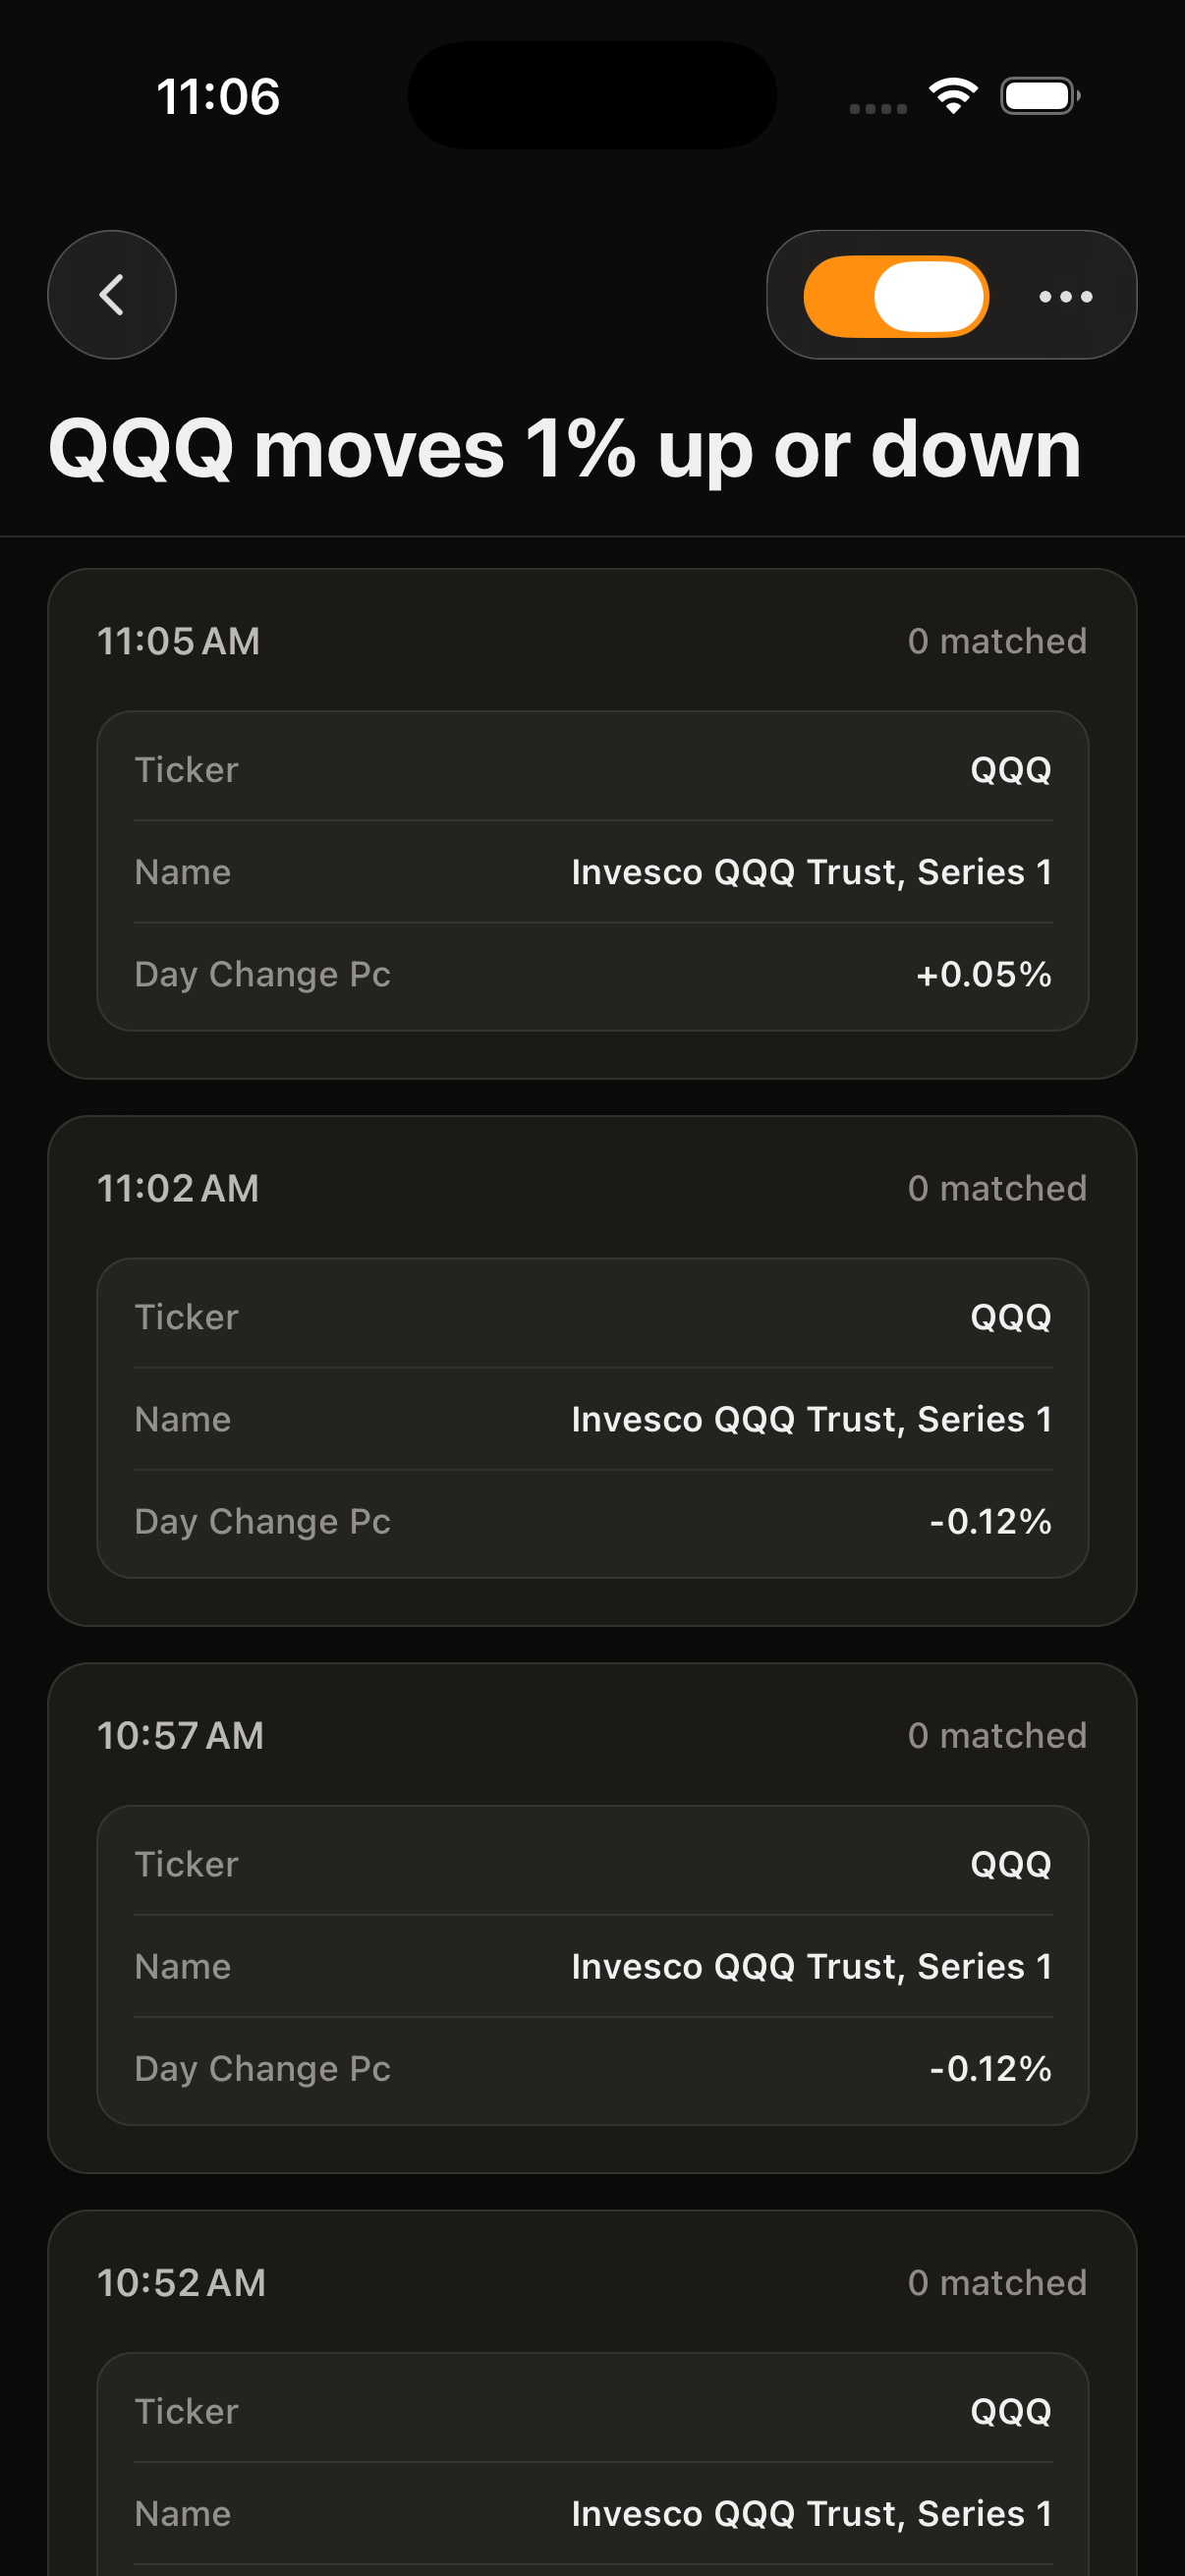Tap the 11:06 status bar clock

(x=218, y=97)
